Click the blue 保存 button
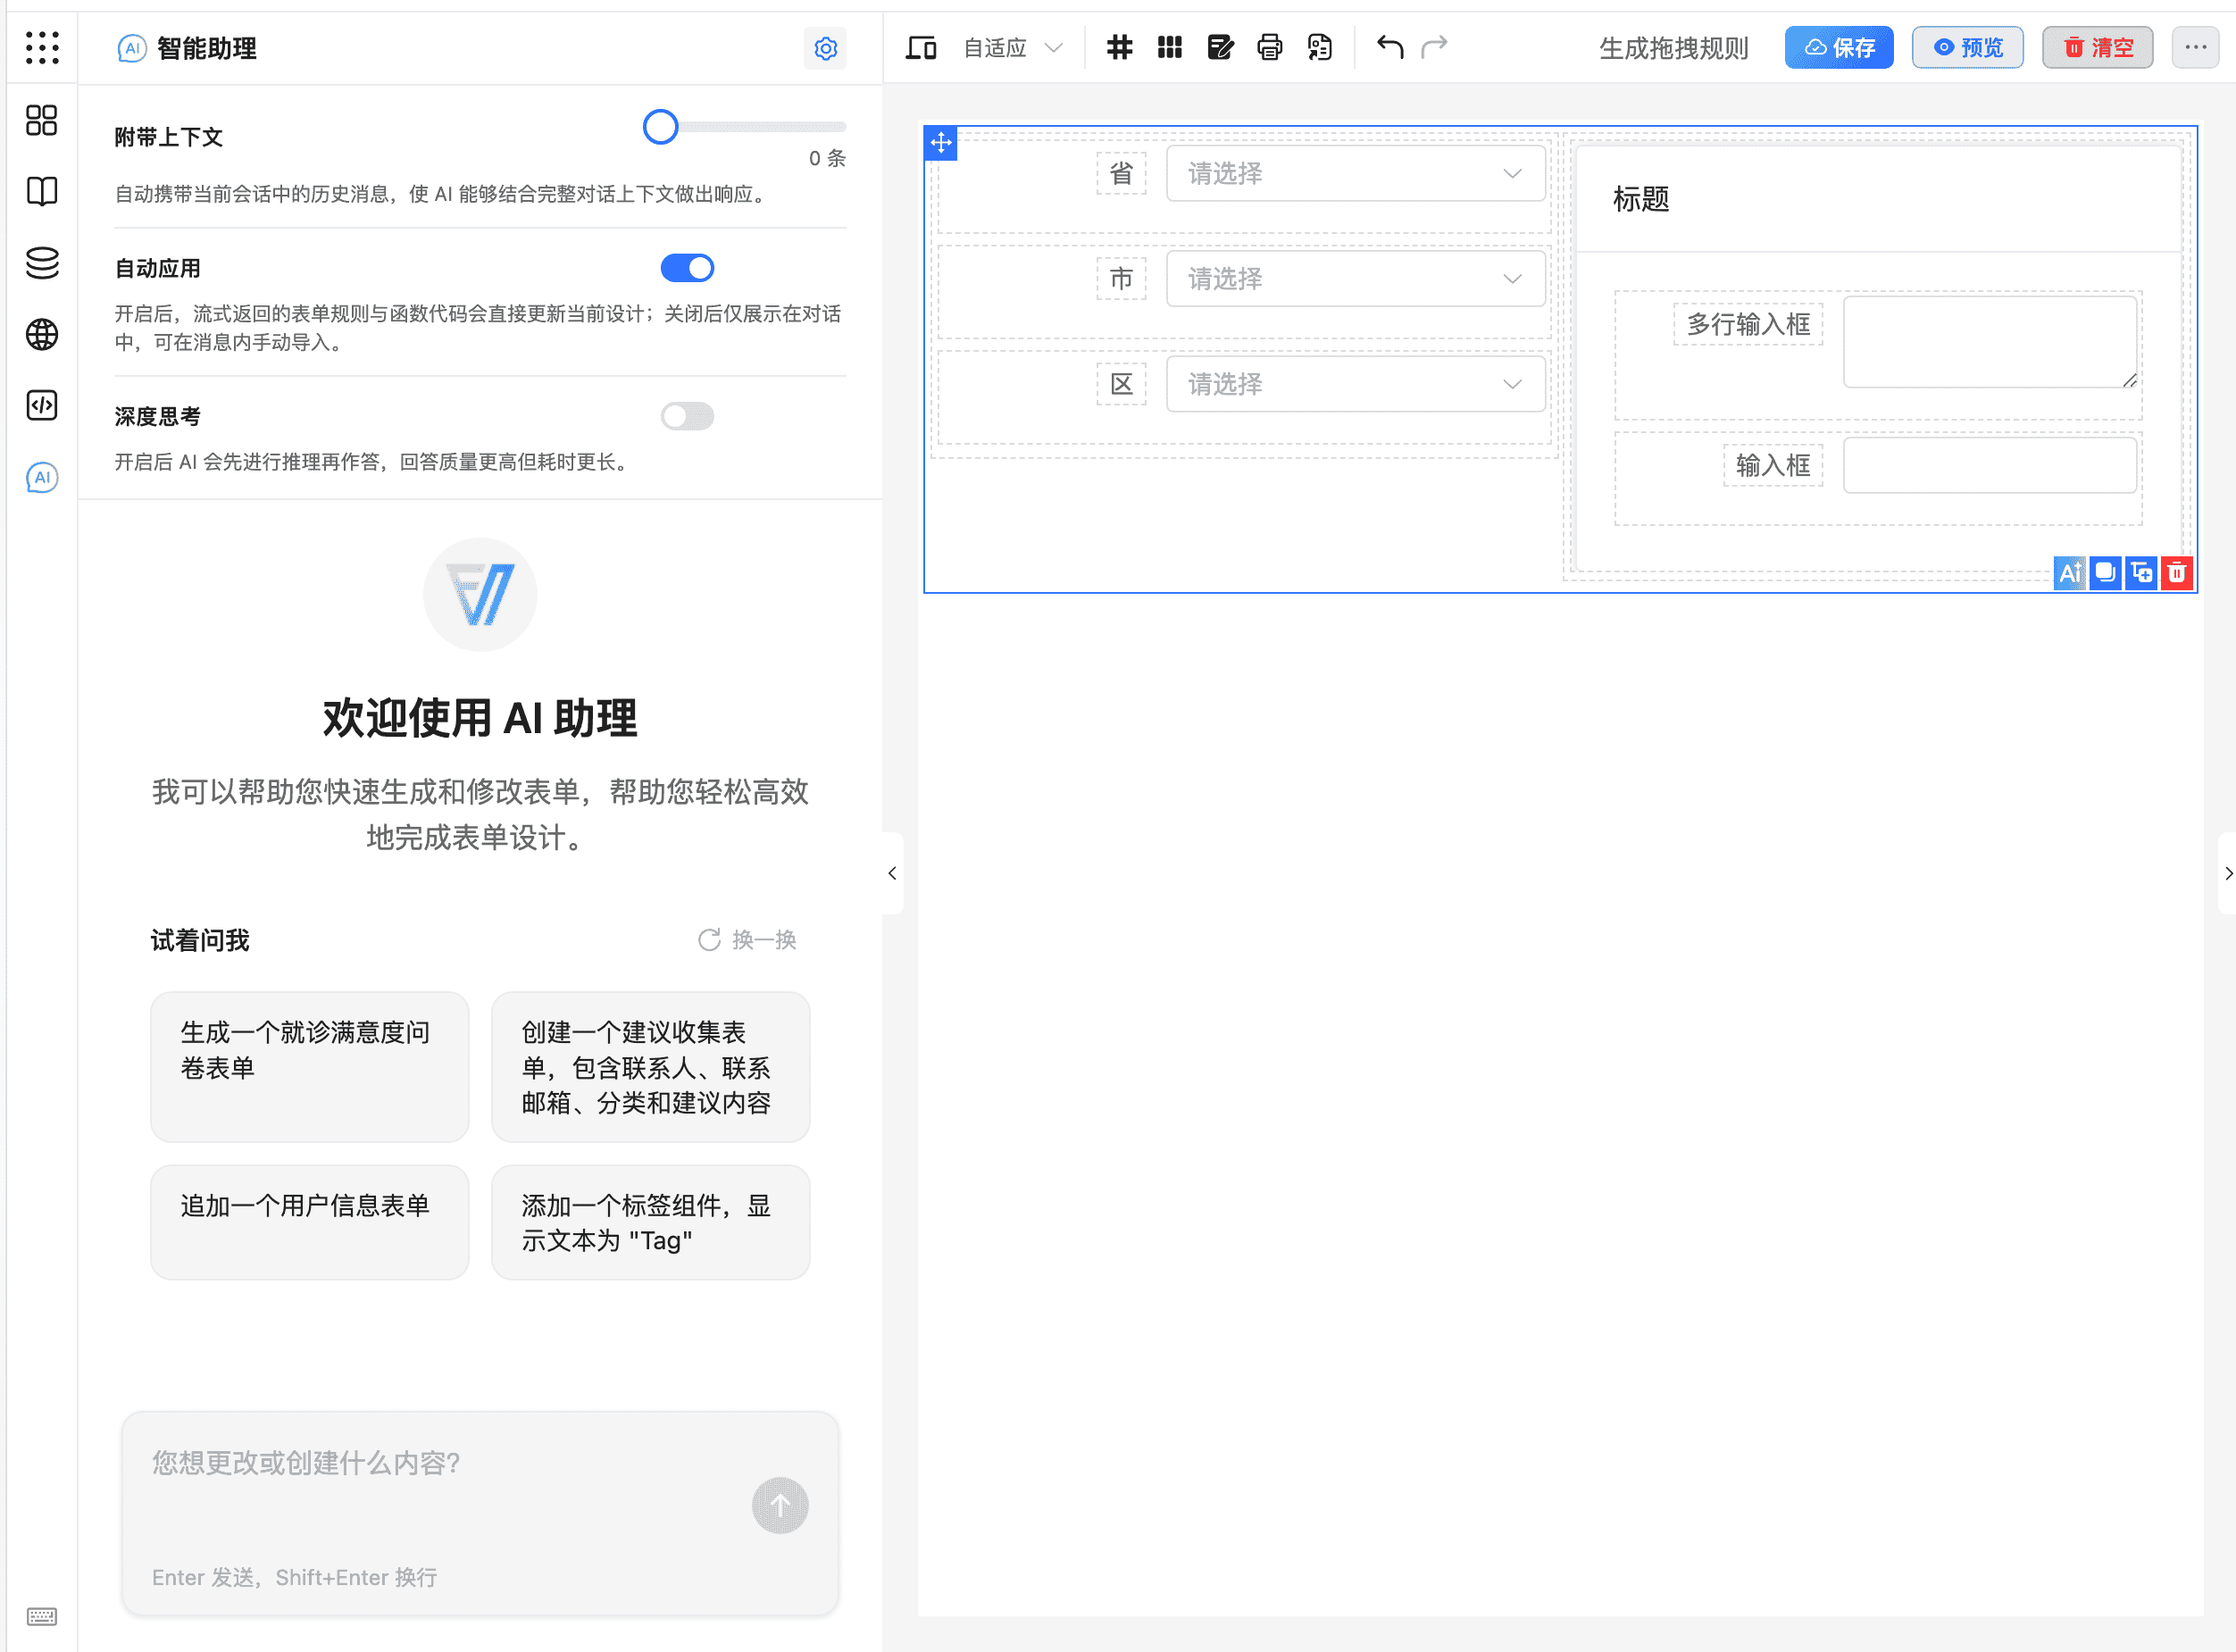This screenshot has width=2236, height=1652. pos(1839,47)
